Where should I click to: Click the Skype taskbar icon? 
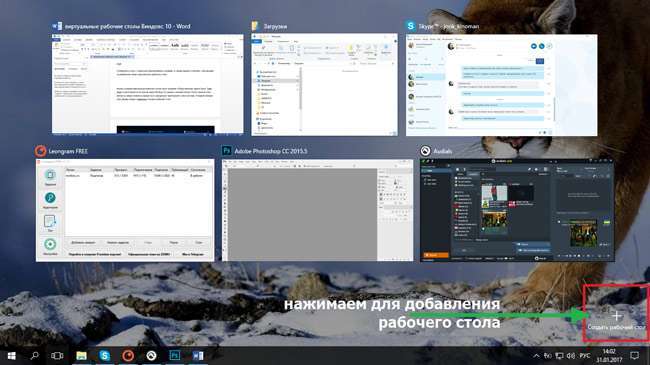(104, 356)
